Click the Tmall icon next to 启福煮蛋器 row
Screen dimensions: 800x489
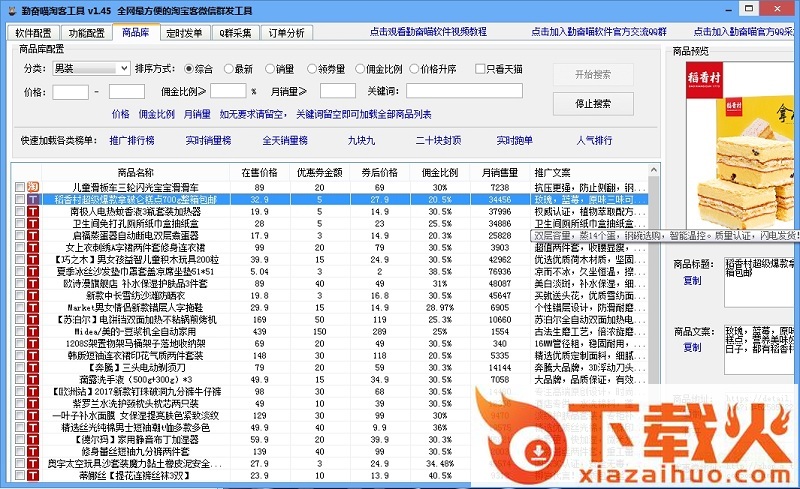(x=33, y=235)
